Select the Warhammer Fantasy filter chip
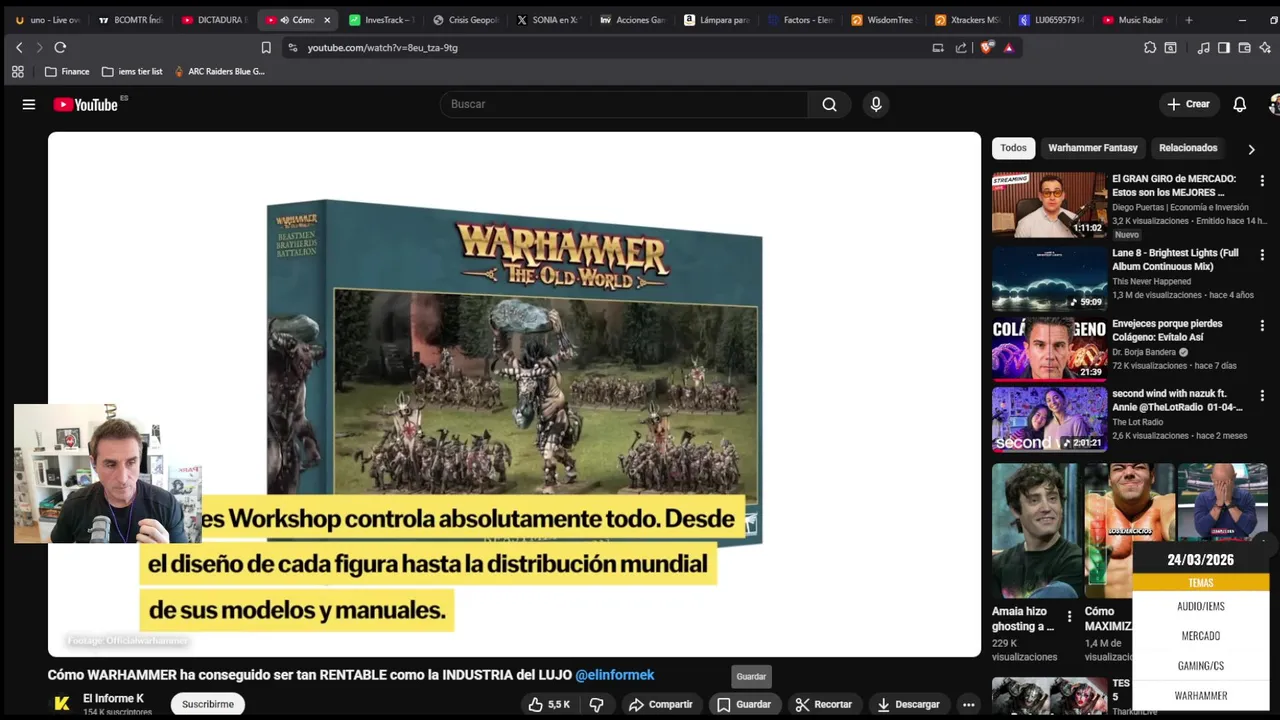The image size is (1280, 720). [1092, 148]
